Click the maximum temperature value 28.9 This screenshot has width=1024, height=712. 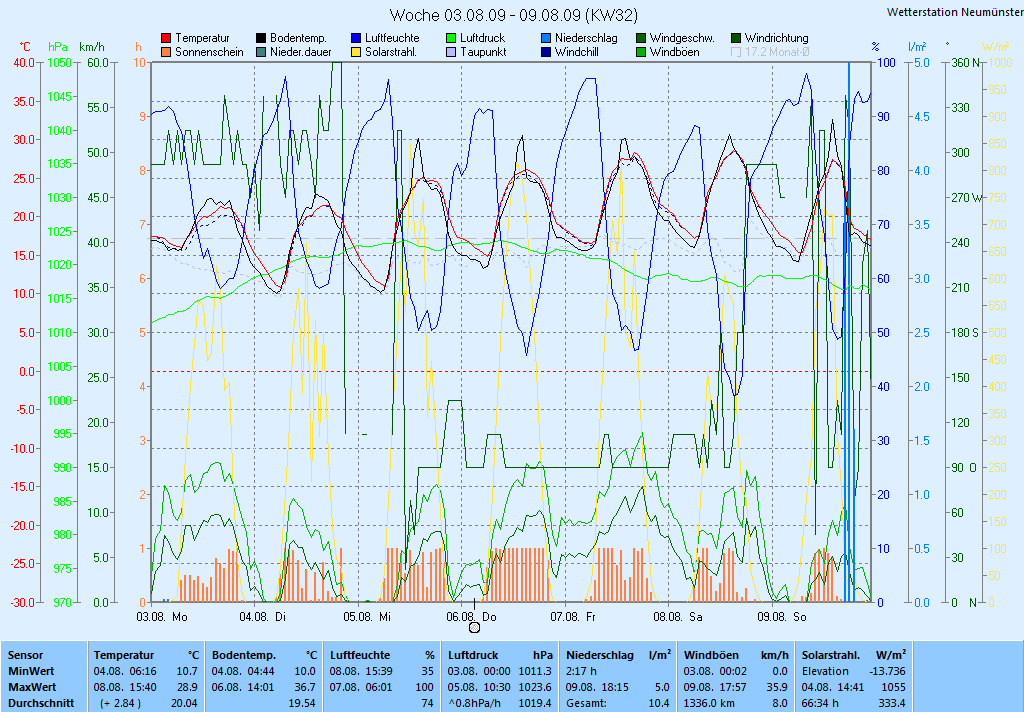coord(187,688)
